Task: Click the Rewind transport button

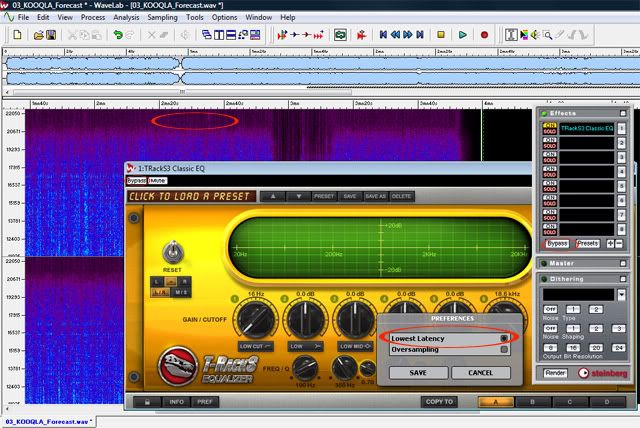Action: tap(395, 35)
